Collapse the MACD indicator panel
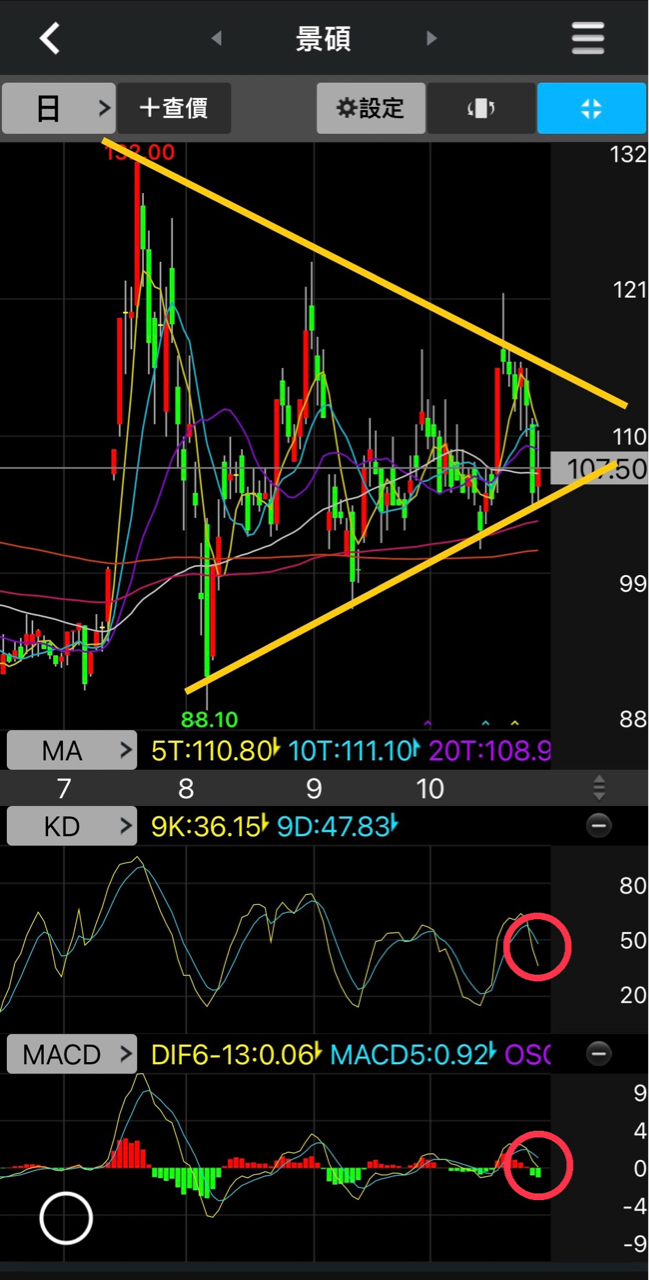649x1280 pixels. coord(599,1053)
